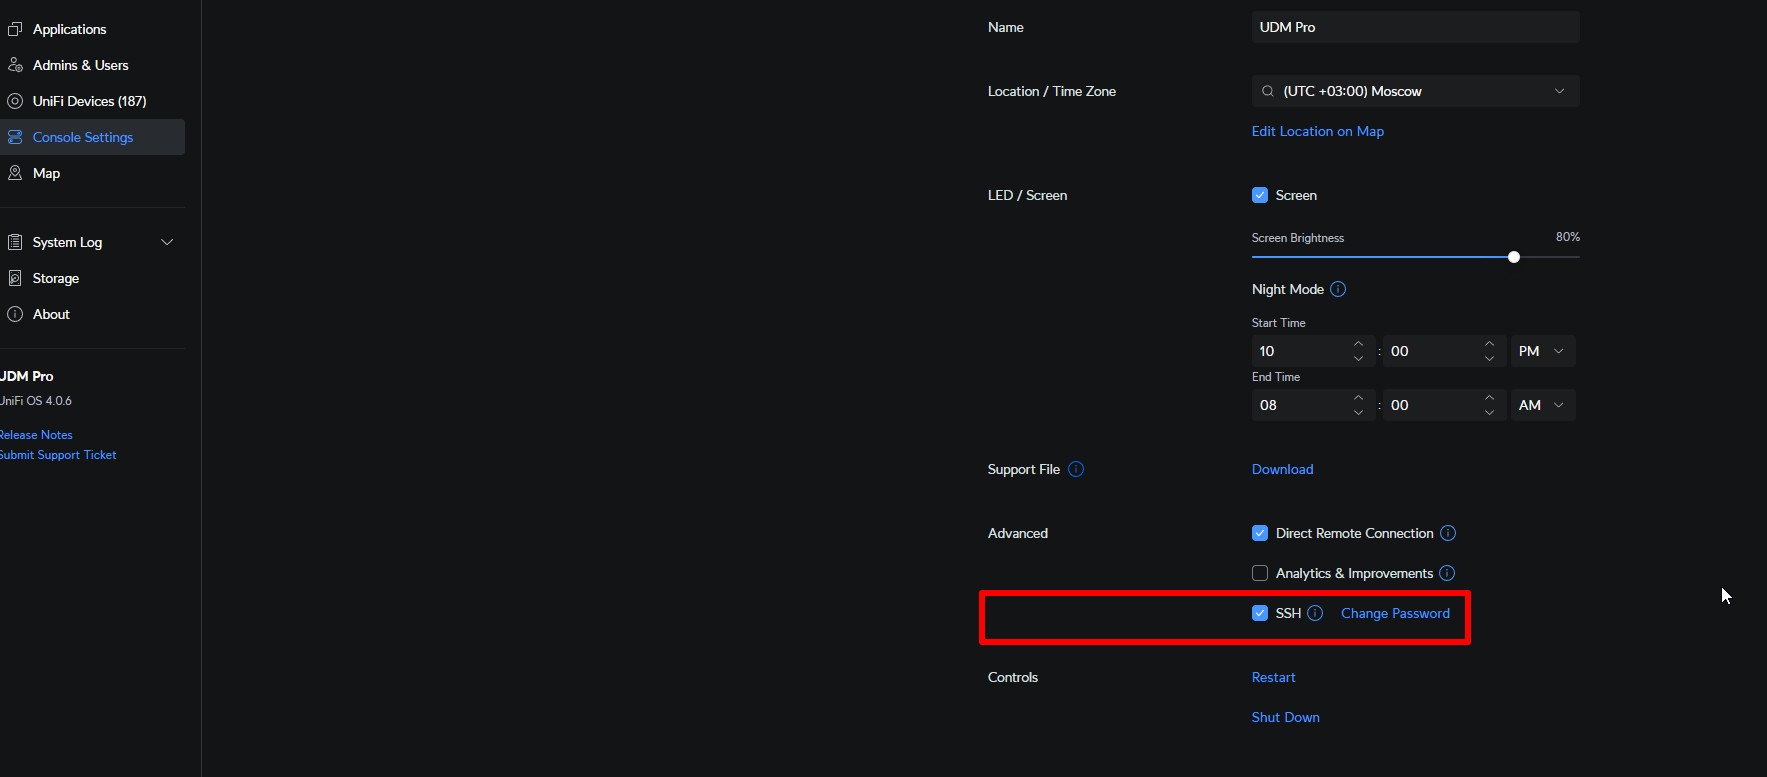Click the System Log icon
The image size is (1767, 777).
click(x=15, y=242)
